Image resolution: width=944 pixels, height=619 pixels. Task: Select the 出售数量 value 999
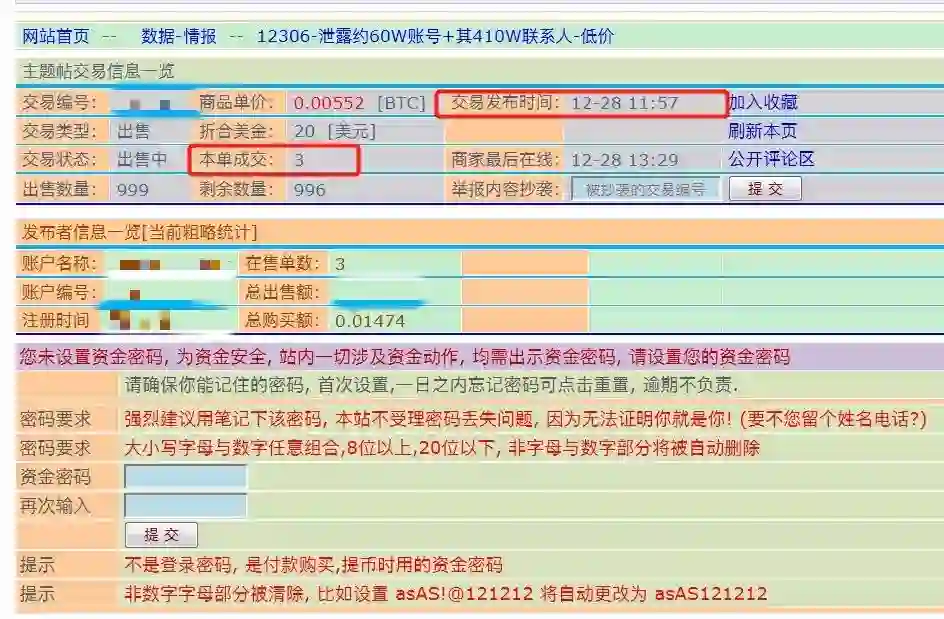pyautogui.click(x=132, y=190)
